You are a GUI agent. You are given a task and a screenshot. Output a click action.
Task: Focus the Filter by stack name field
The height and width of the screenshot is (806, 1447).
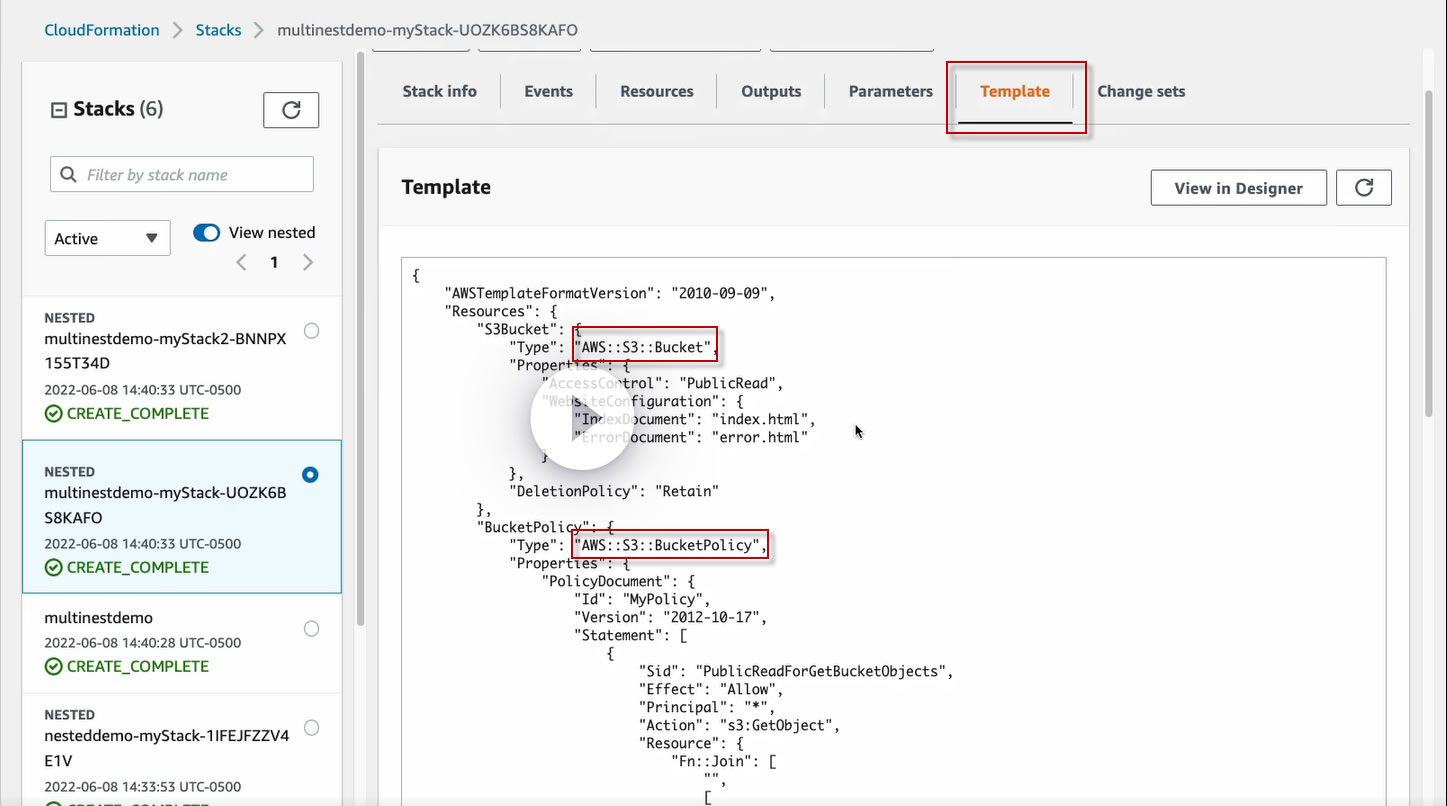click(182, 174)
